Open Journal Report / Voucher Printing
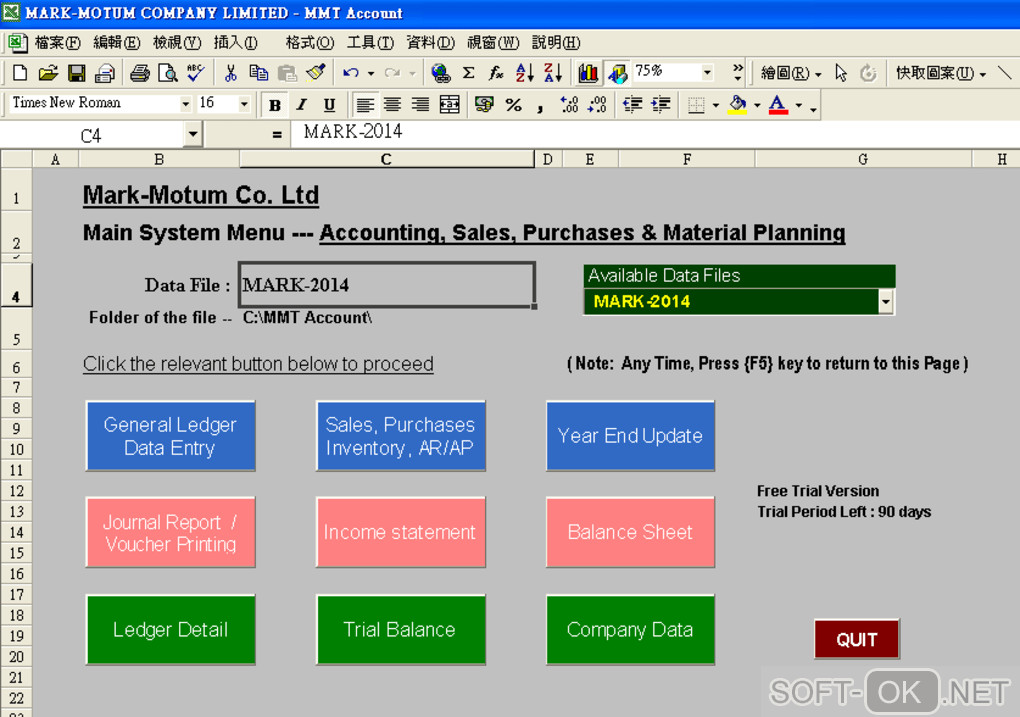Viewport: 1020px width, 717px height. [x=170, y=532]
